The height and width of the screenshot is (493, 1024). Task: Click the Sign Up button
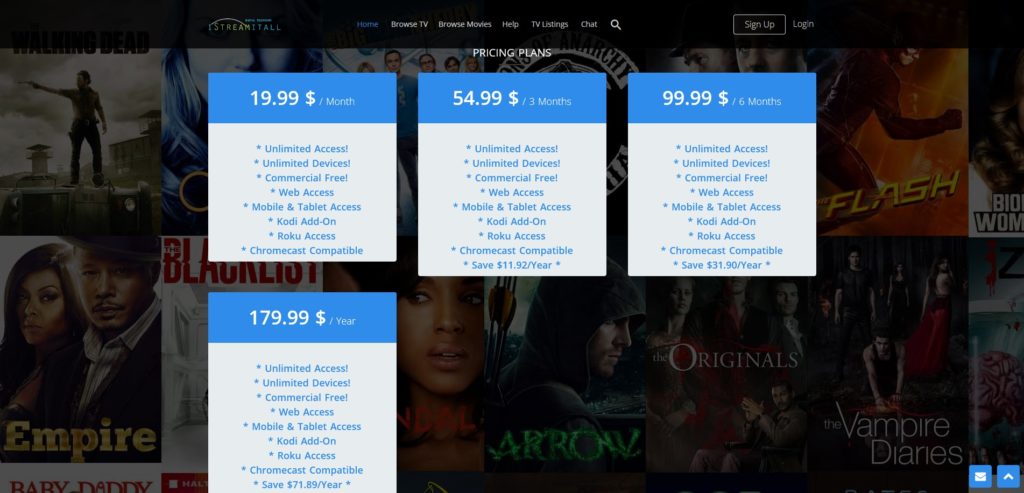click(x=759, y=24)
